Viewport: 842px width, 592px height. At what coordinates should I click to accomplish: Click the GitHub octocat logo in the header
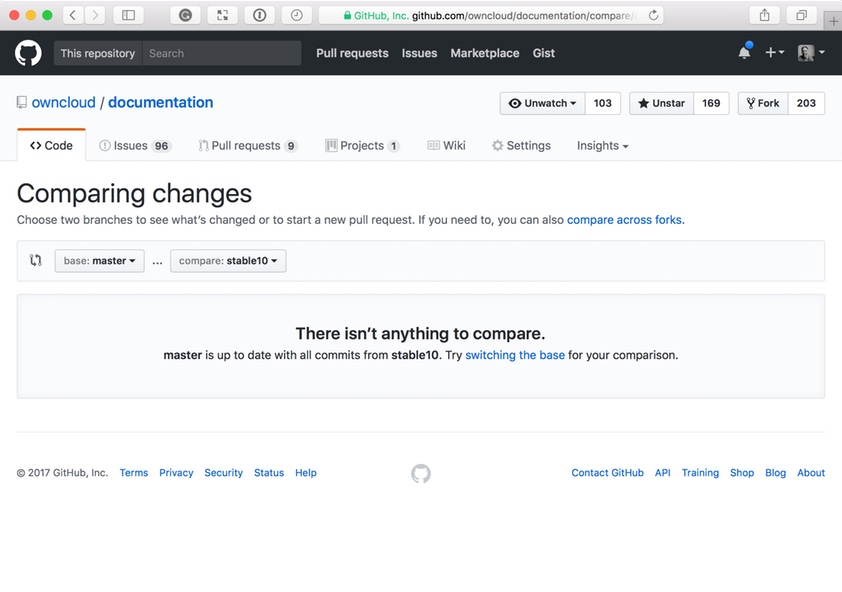coord(27,52)
